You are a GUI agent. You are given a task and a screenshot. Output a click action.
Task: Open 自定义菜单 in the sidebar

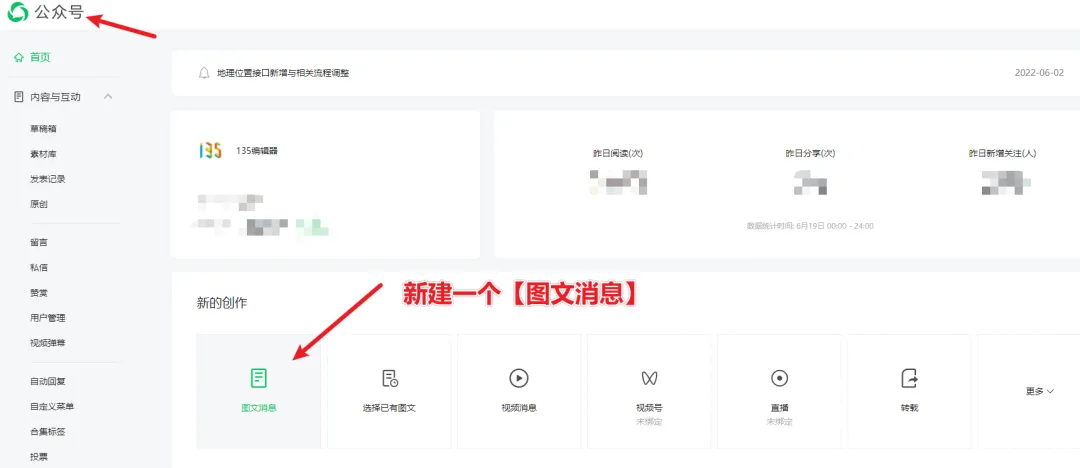(x=52, y=407)
